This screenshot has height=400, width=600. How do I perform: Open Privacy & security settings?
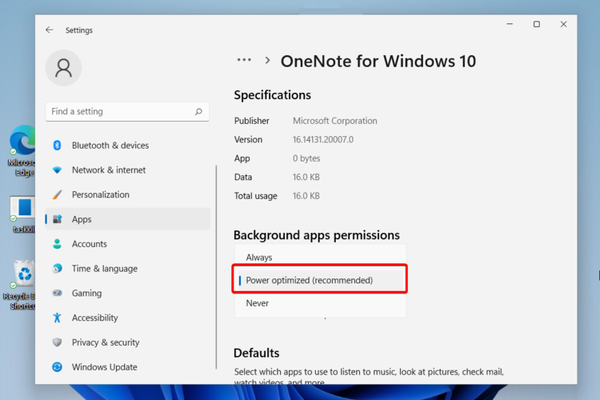pos(105,342)
